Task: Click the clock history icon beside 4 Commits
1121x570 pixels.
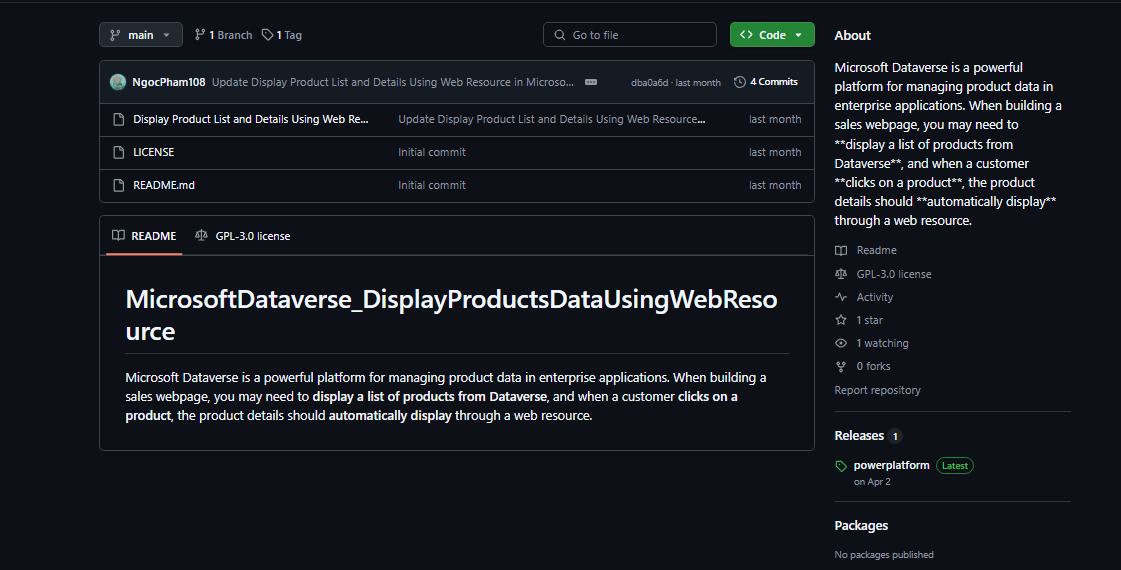Action: tap(740, 82)
